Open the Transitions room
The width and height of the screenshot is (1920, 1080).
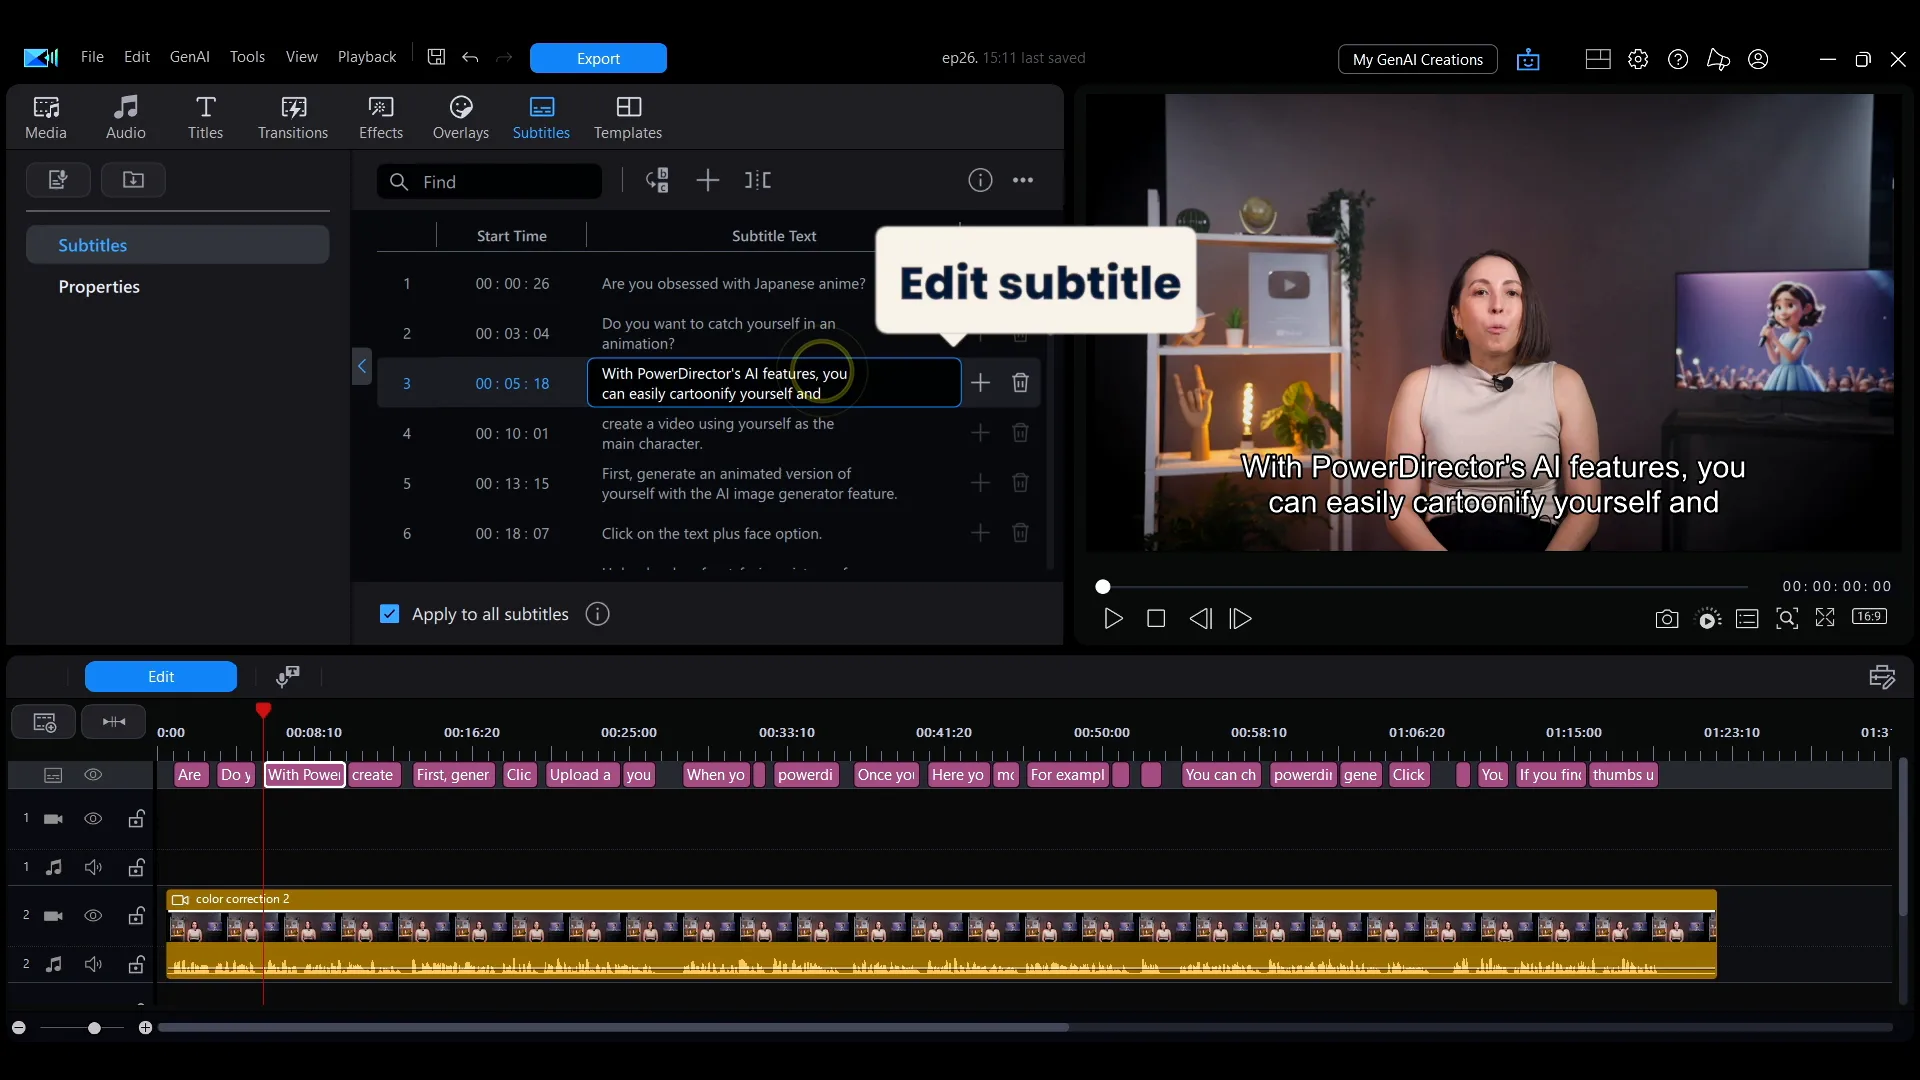click(293, 118)
